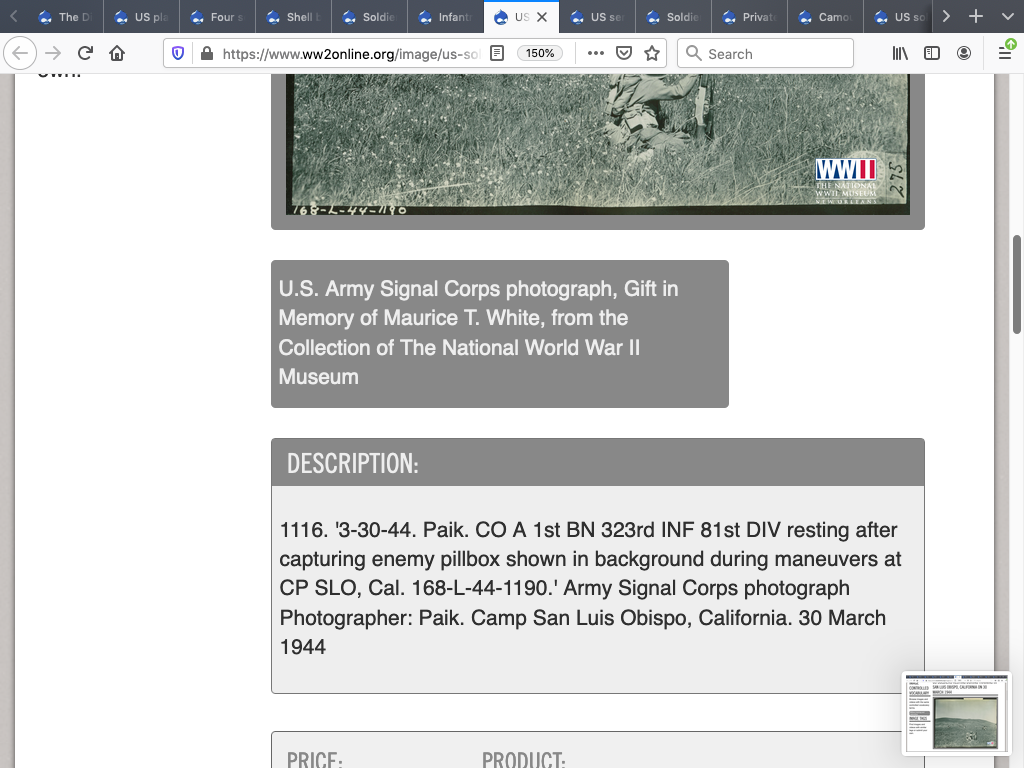Show the sidebar panel
Image resolution: width=1024 pixels, height=768 pixels.
tap(932, 54)
